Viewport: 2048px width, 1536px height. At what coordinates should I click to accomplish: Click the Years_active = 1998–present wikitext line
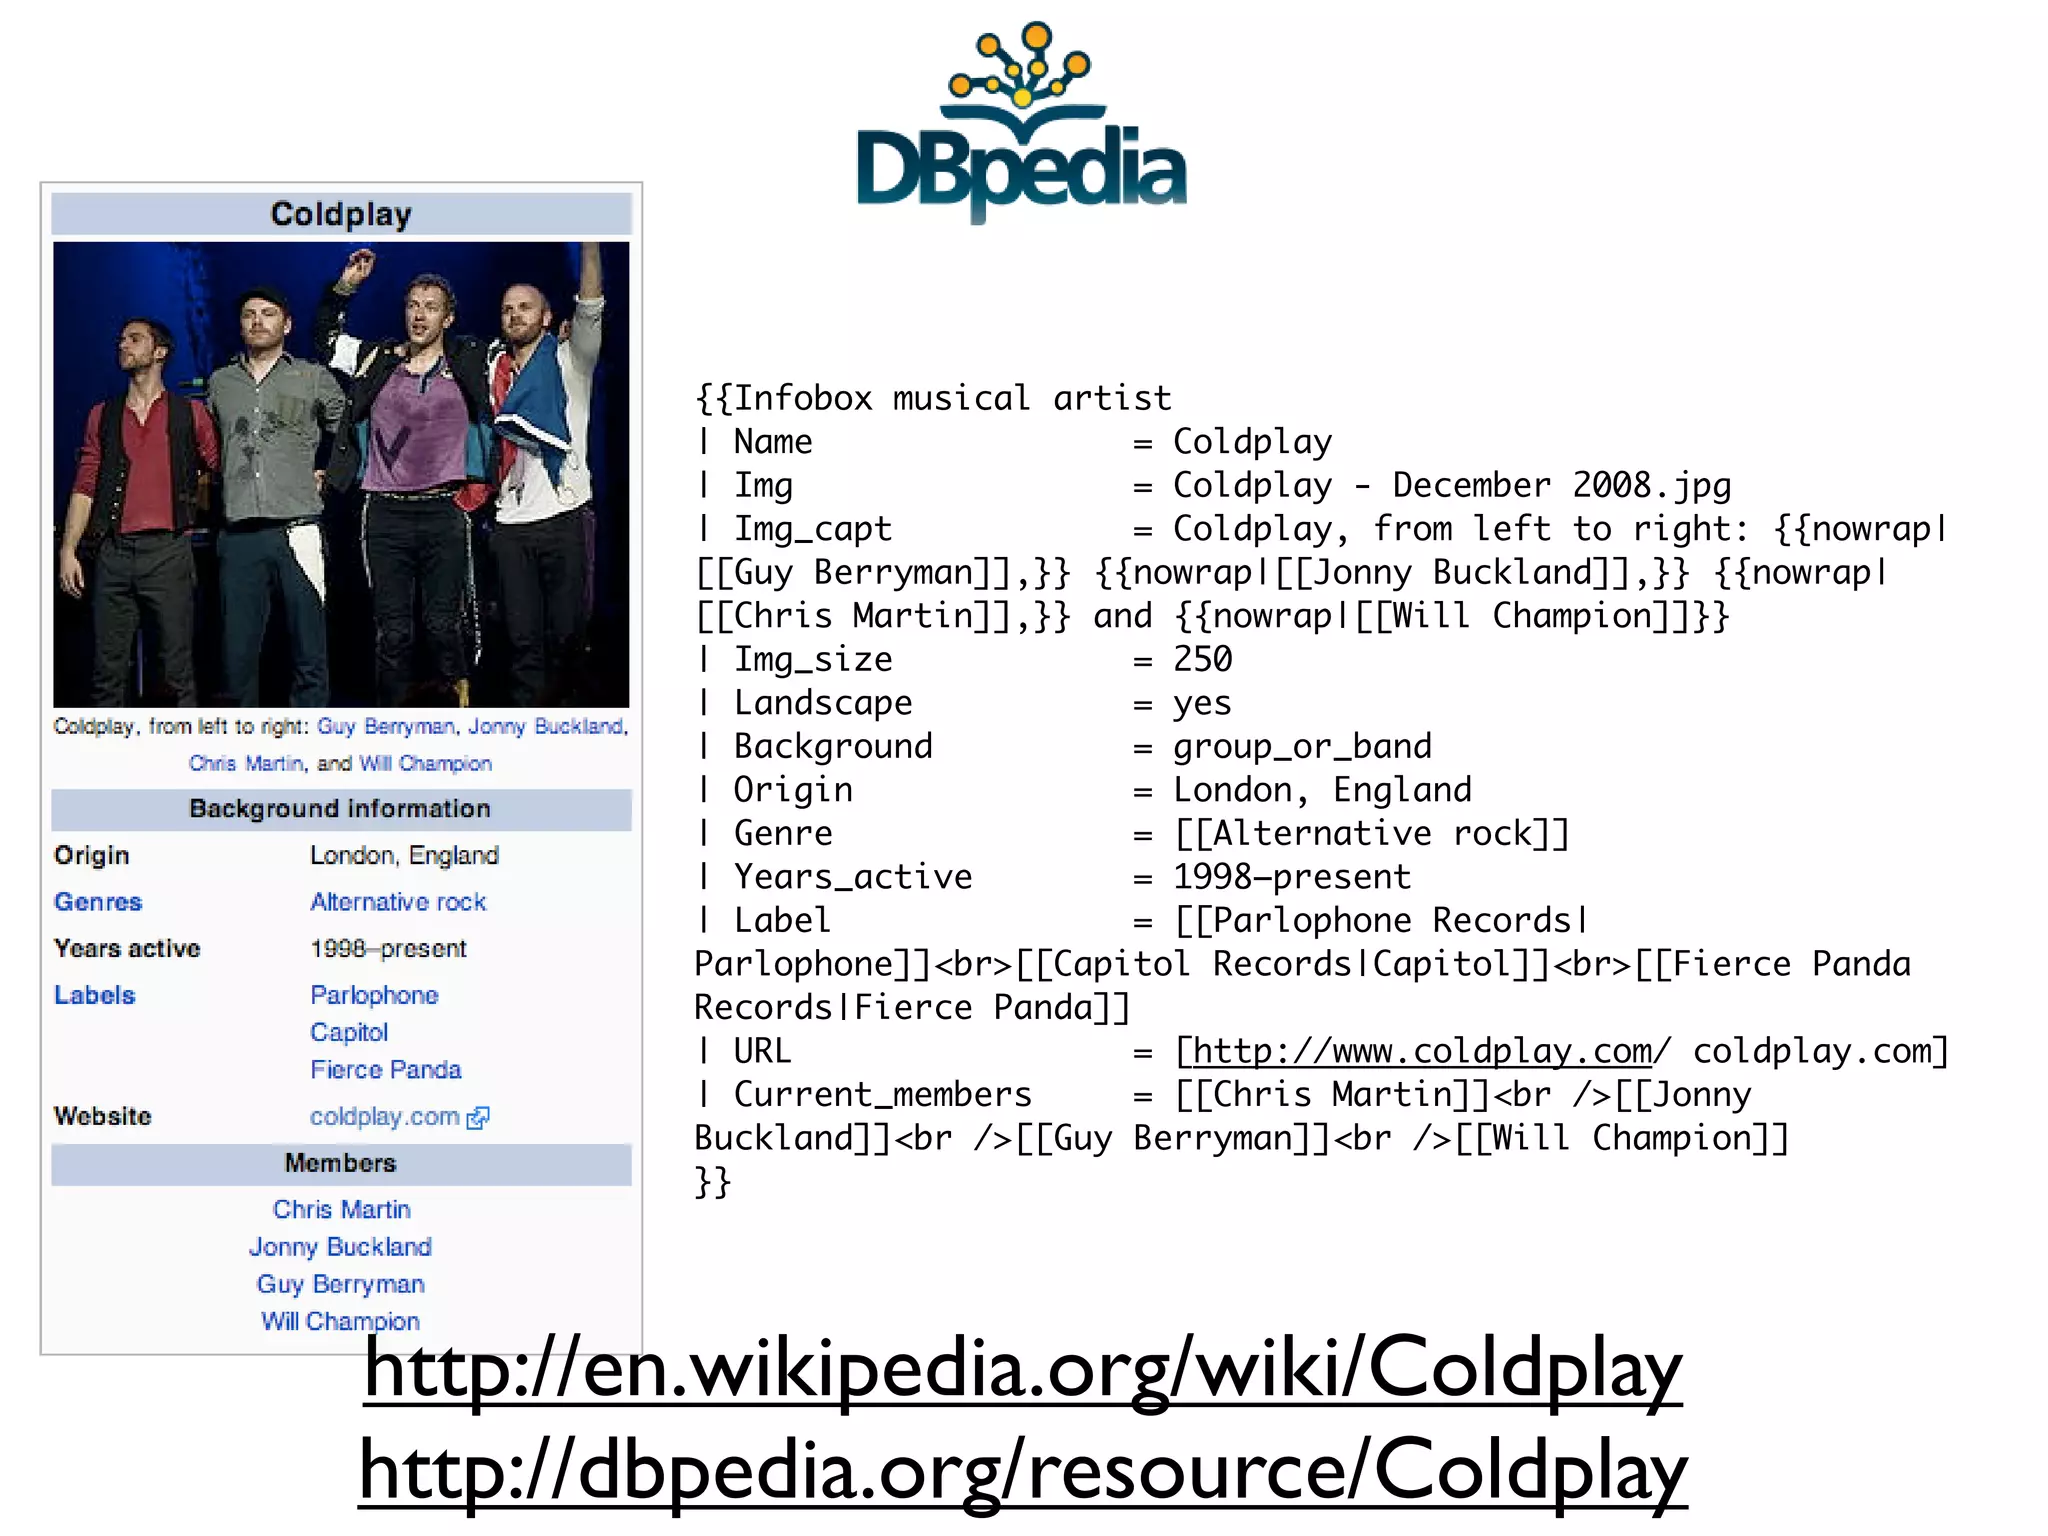1054,877
